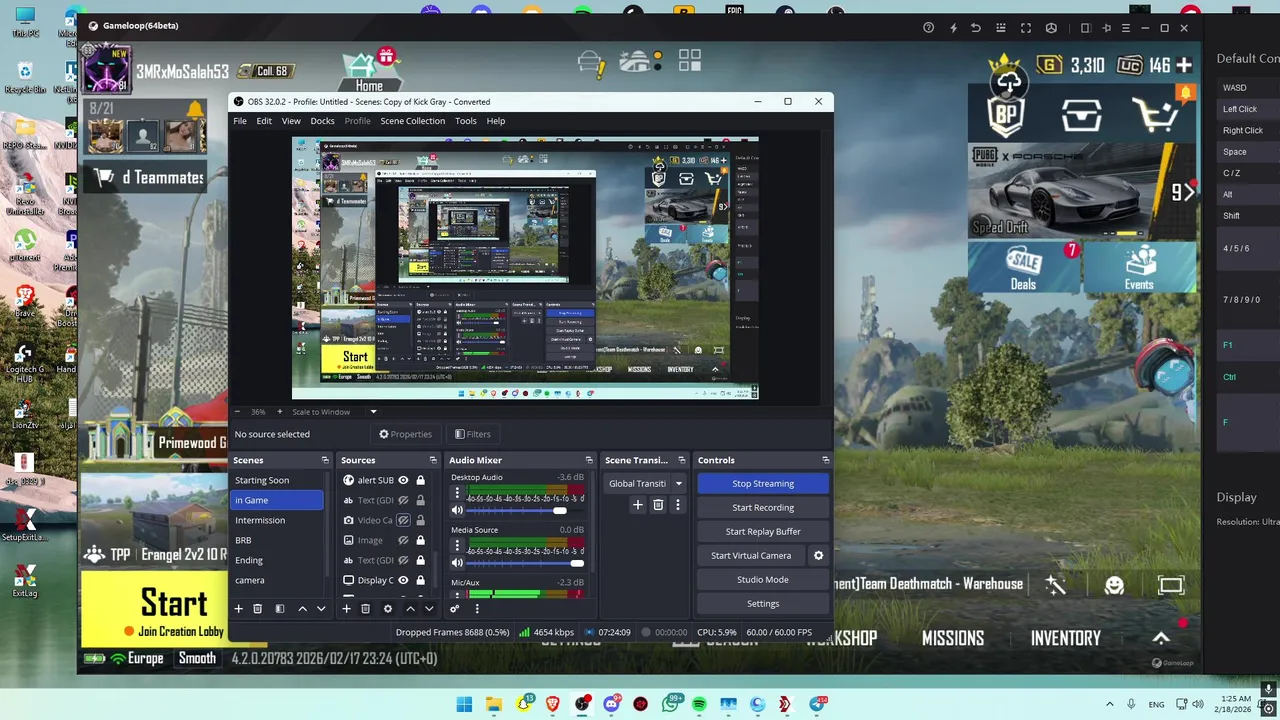Open the Help menu in OBS

(496, 121)
